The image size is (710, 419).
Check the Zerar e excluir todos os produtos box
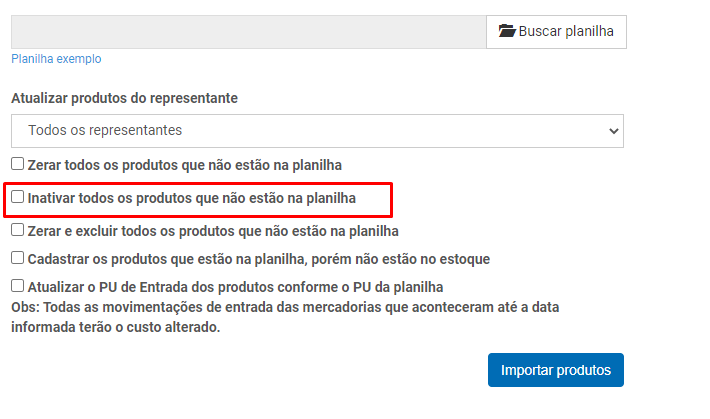[x=18, y=230]
